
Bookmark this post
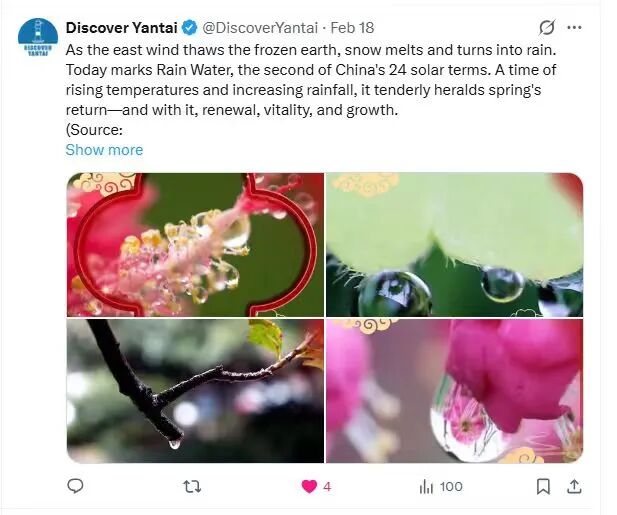pos(543,486)
